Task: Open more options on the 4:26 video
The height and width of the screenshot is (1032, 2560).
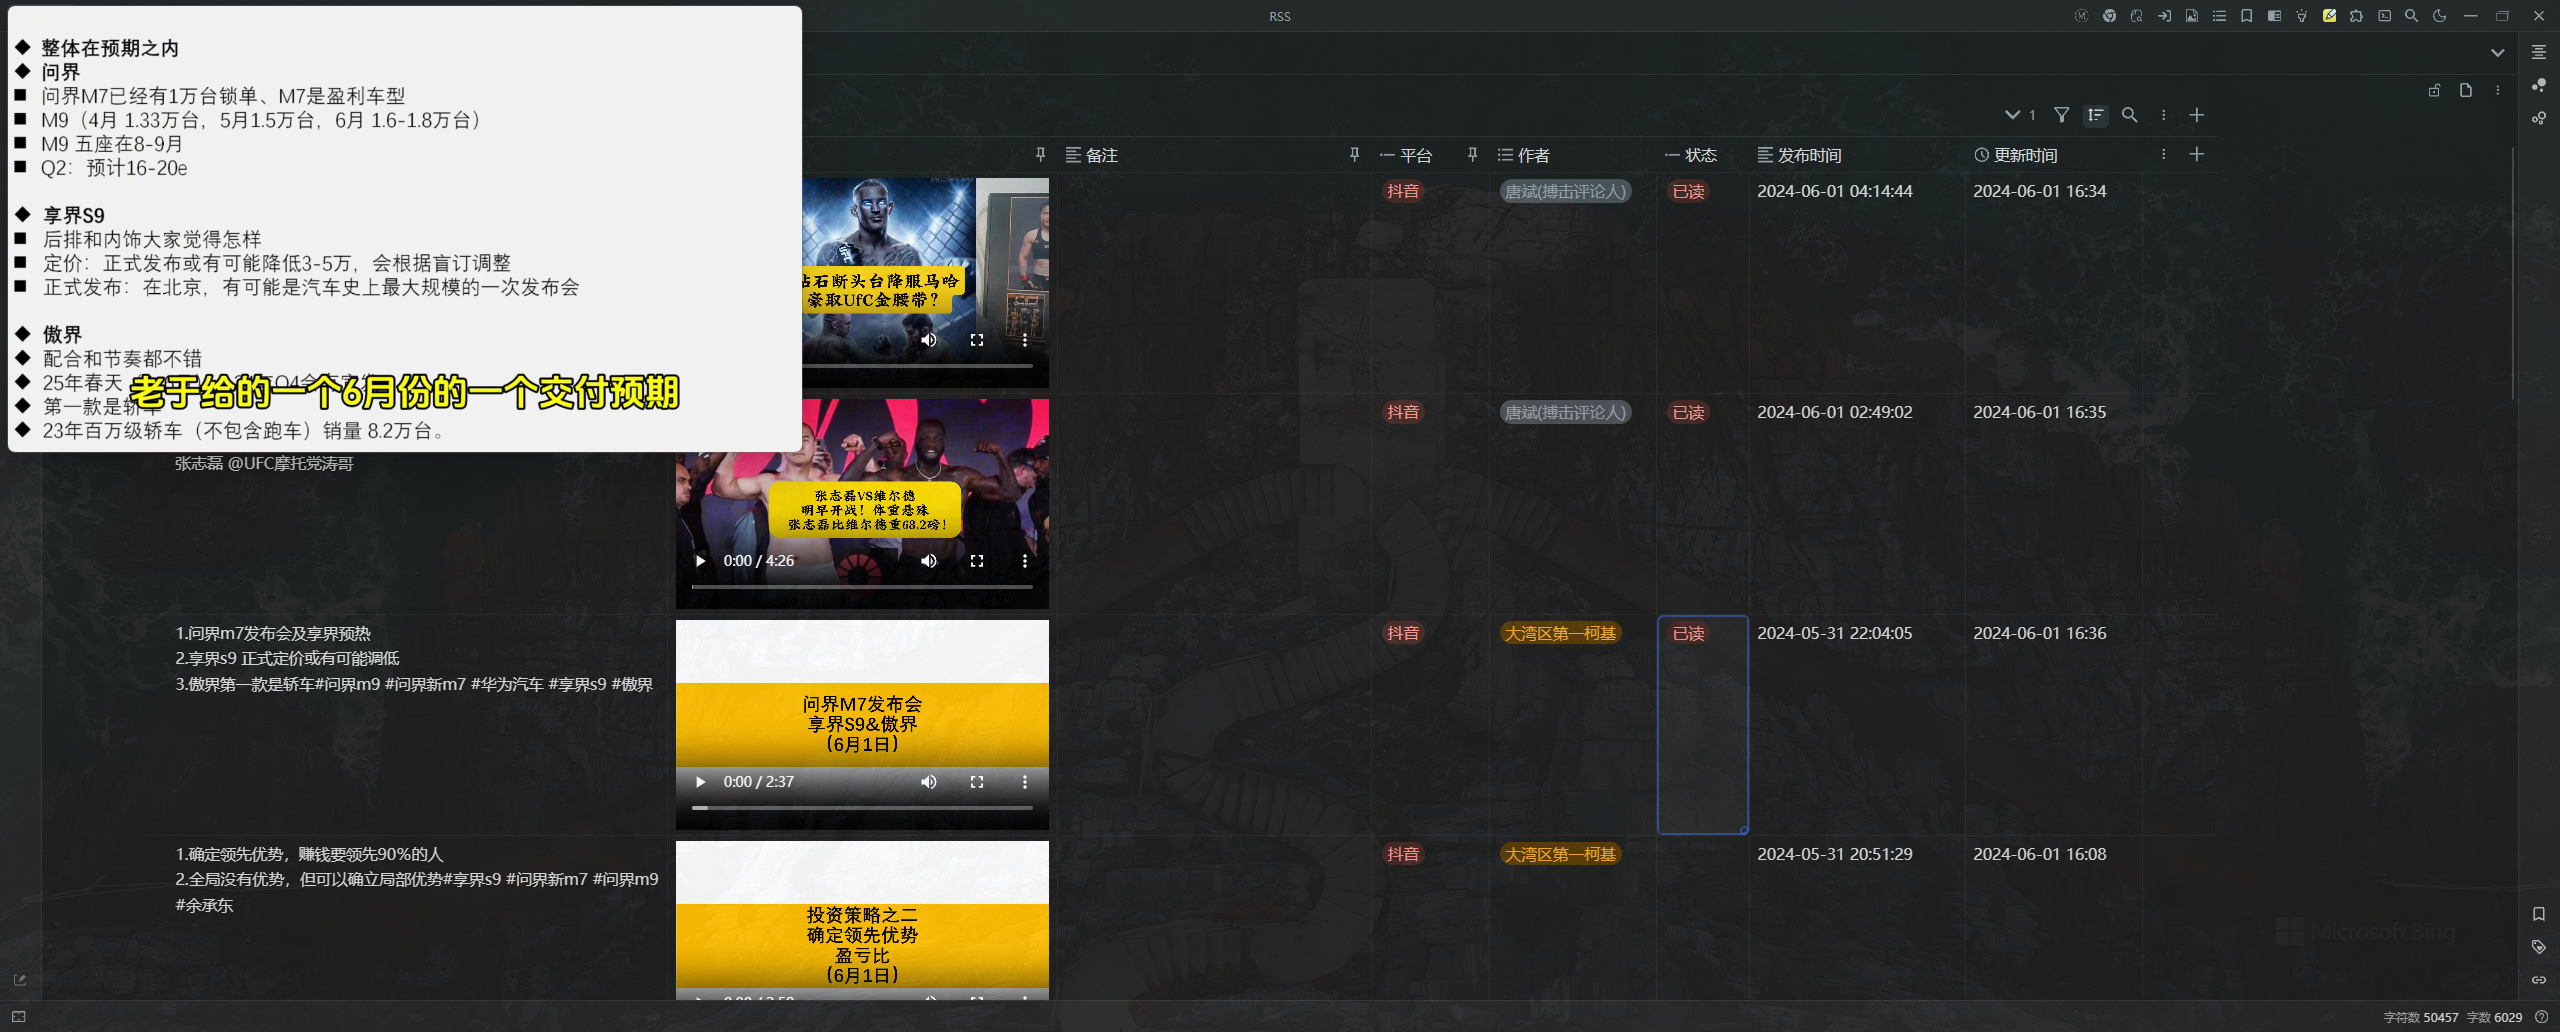Action: [x=1025, y=561]
